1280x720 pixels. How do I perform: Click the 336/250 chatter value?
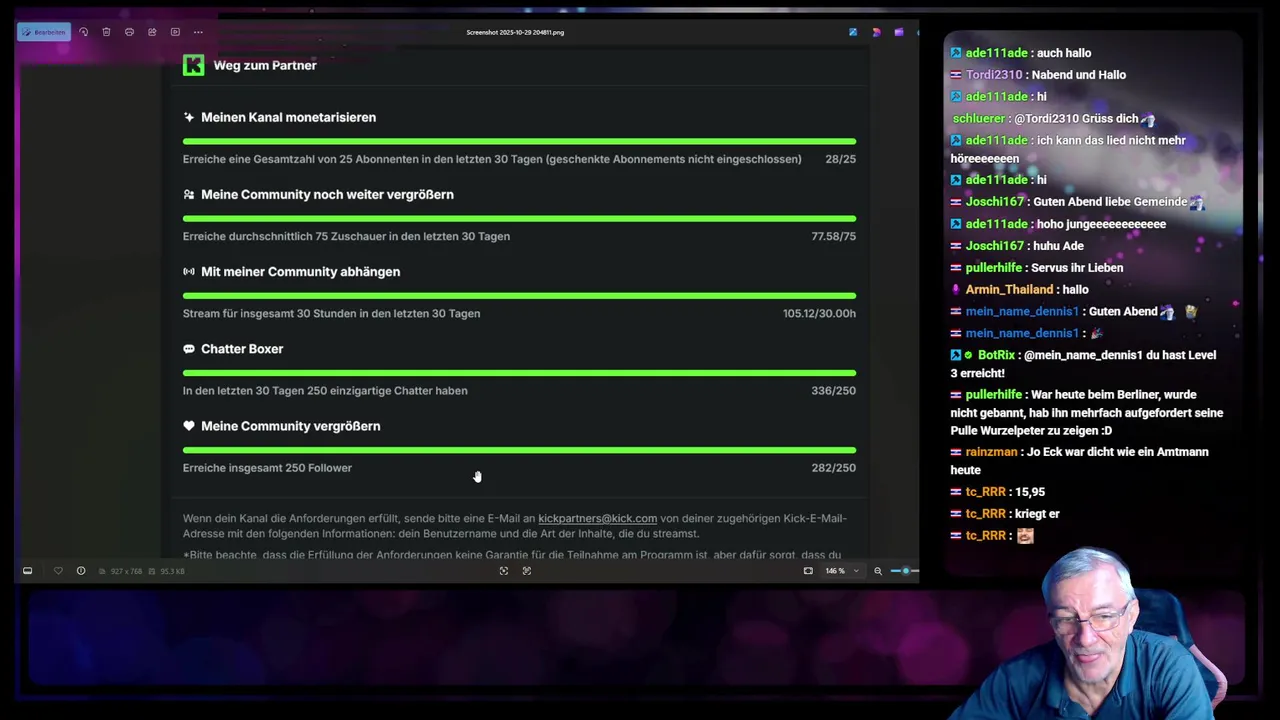click(x=833, y=391)
